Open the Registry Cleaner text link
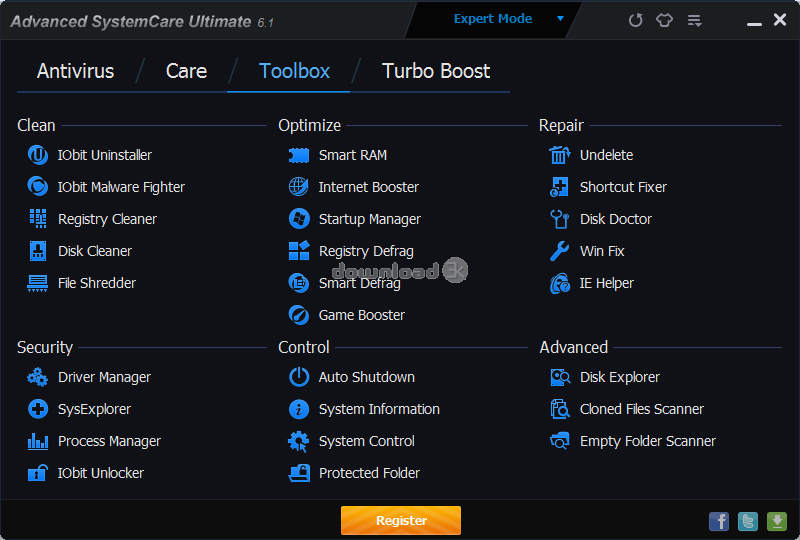 coord(107,219)
